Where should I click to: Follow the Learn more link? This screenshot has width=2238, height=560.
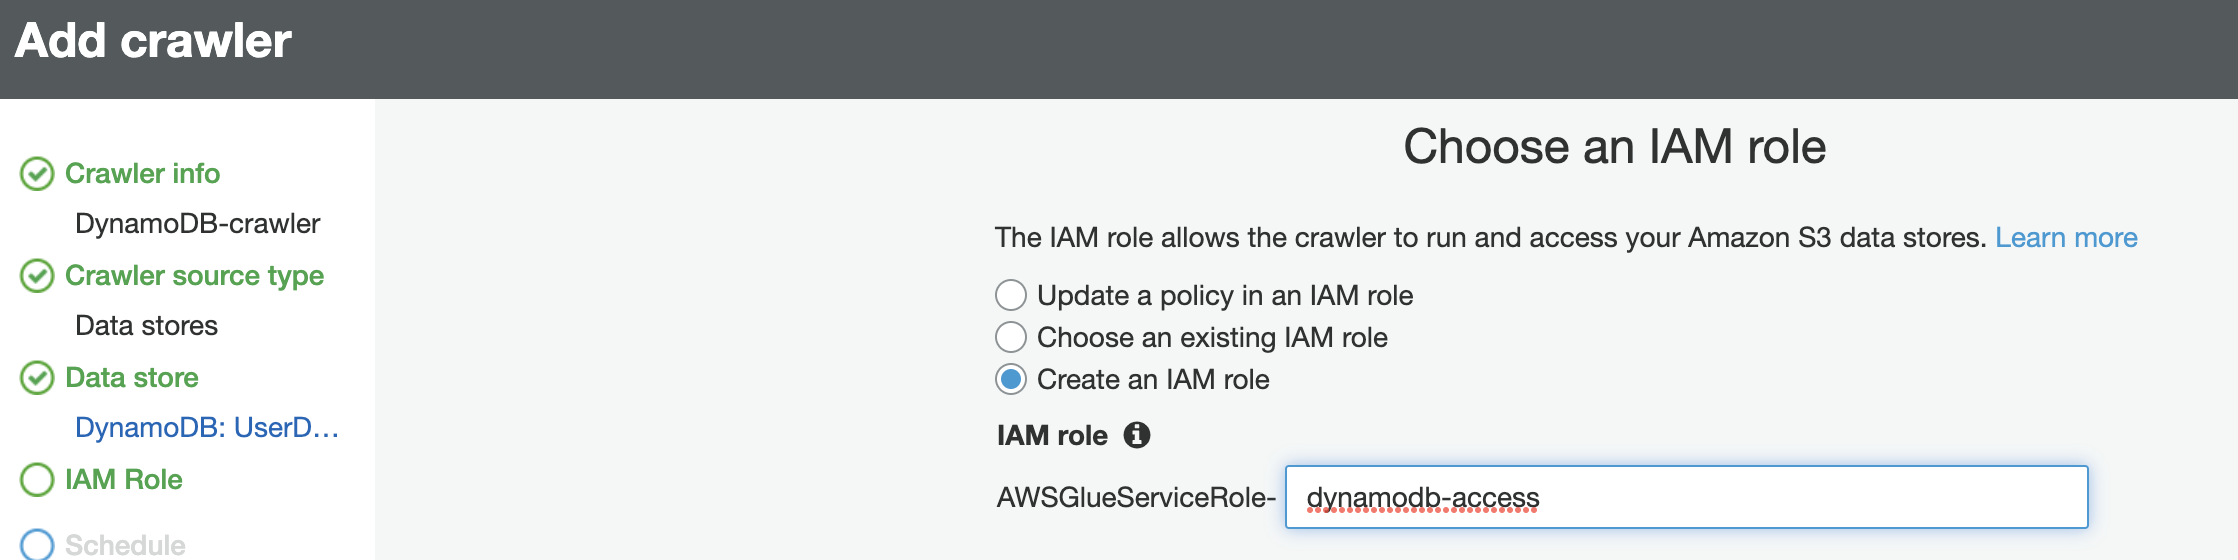2066,238
